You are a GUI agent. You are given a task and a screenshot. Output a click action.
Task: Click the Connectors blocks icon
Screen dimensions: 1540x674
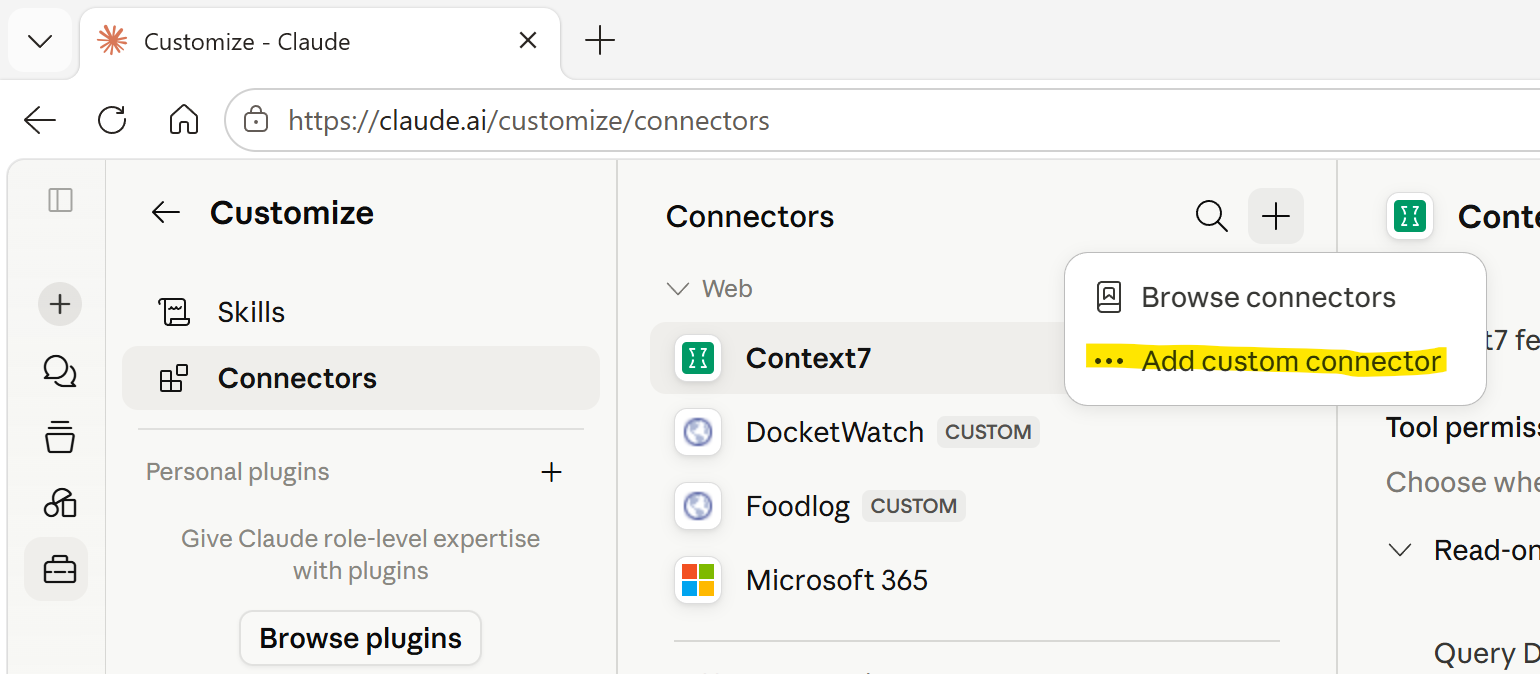pos(174,378)
